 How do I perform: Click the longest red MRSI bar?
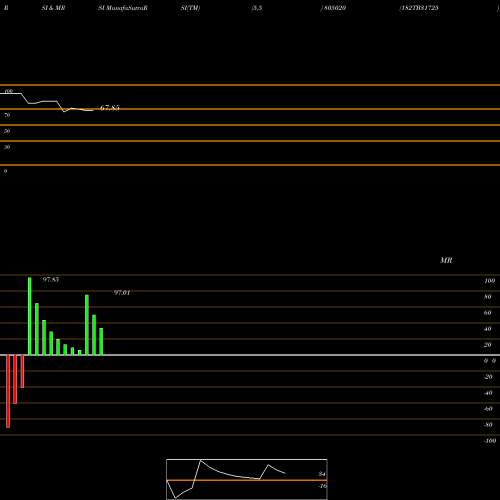point(8,391)
